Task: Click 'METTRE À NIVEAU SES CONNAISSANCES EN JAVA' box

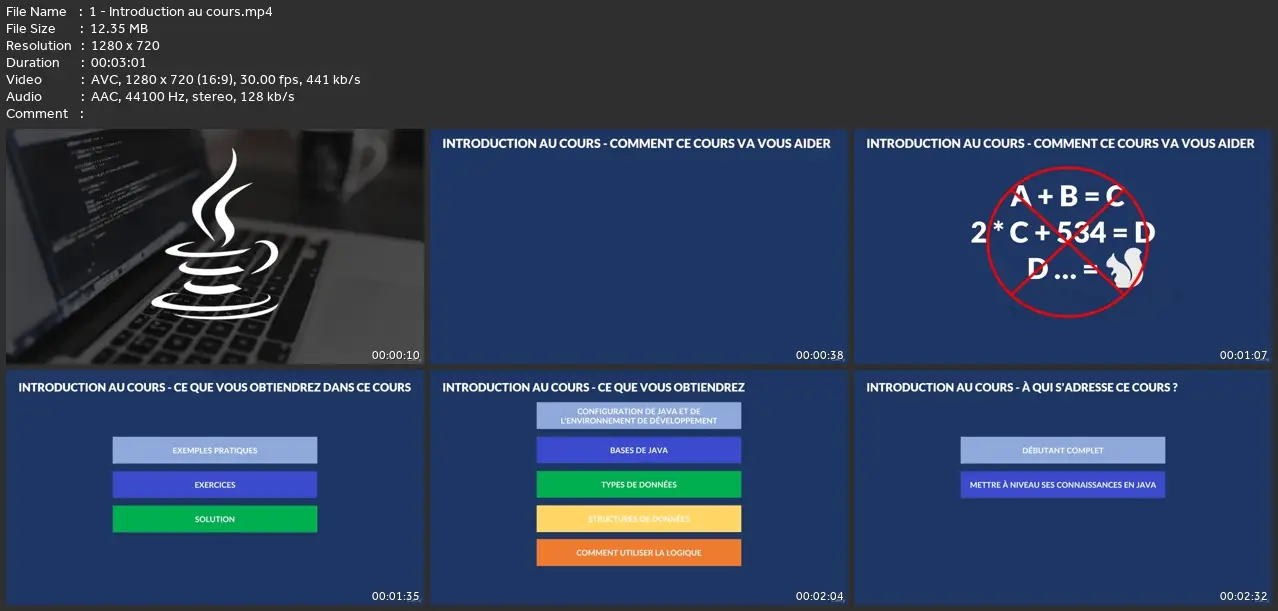Action: coord(1063,485)
